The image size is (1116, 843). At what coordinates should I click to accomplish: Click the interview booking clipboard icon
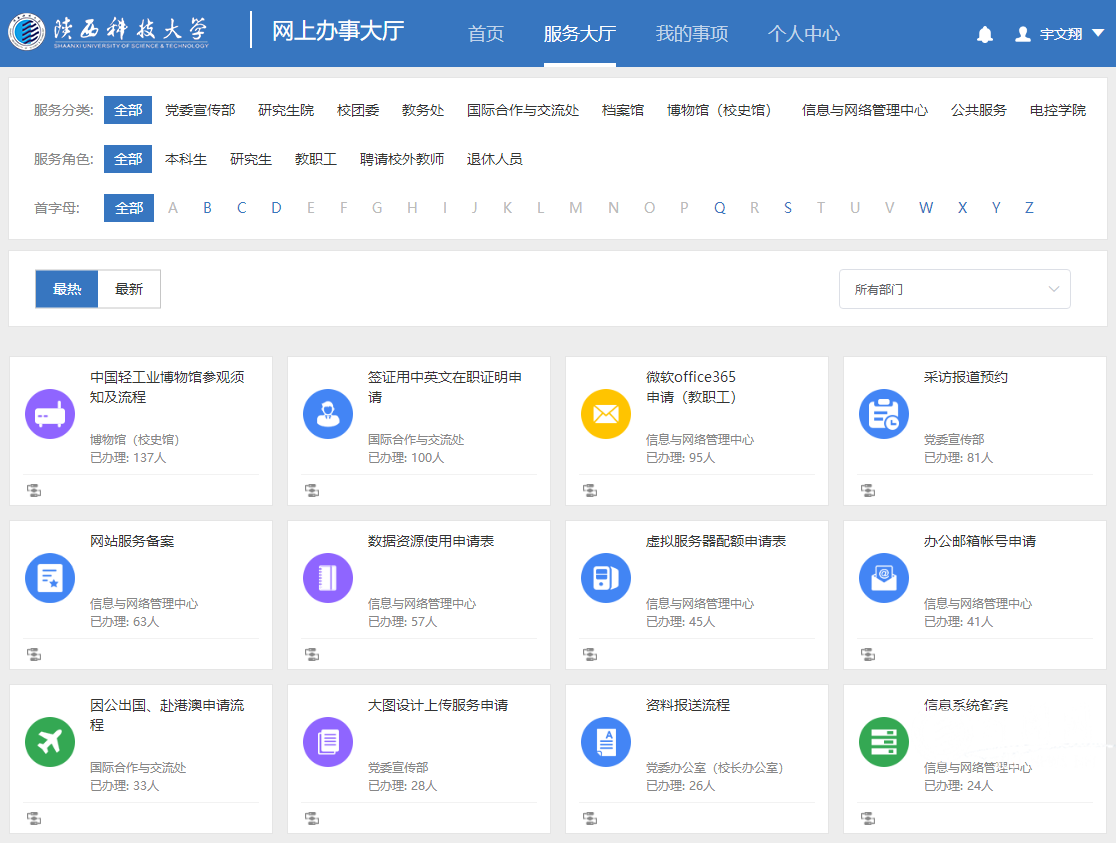884,414
